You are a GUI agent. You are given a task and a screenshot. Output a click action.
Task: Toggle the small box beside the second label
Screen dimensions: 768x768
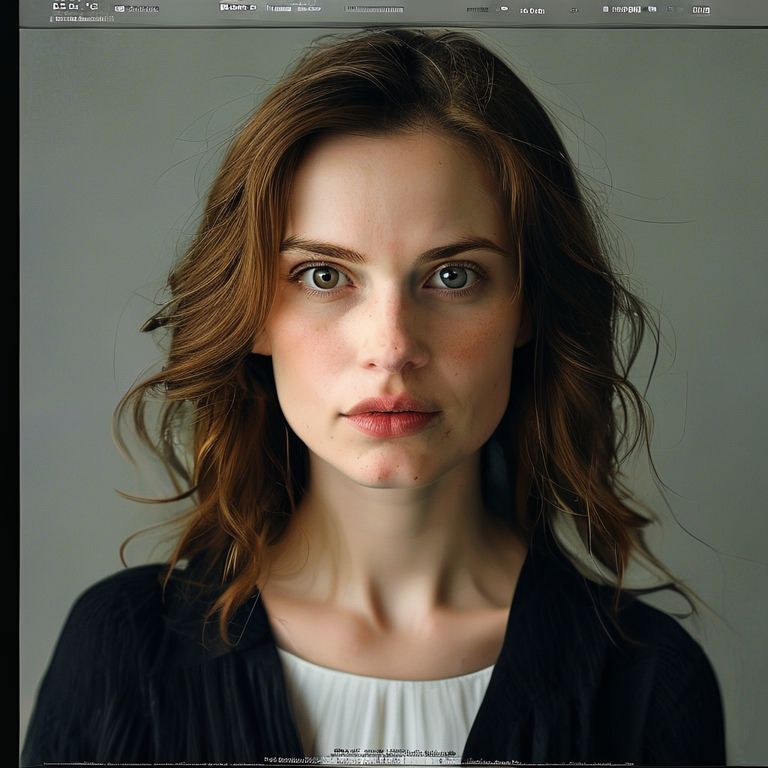[118, 8]
